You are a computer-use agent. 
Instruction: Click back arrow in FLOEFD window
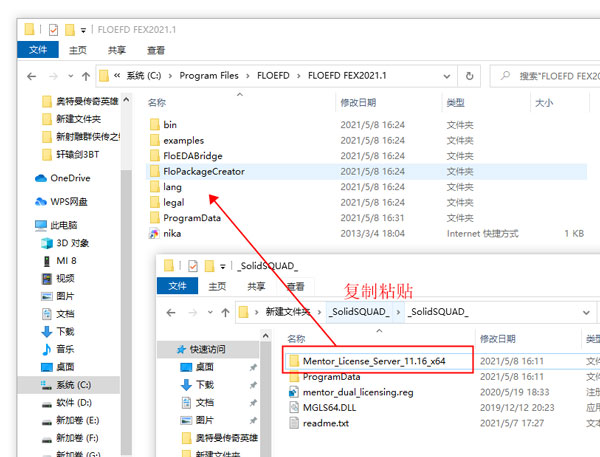pos(31,76)
